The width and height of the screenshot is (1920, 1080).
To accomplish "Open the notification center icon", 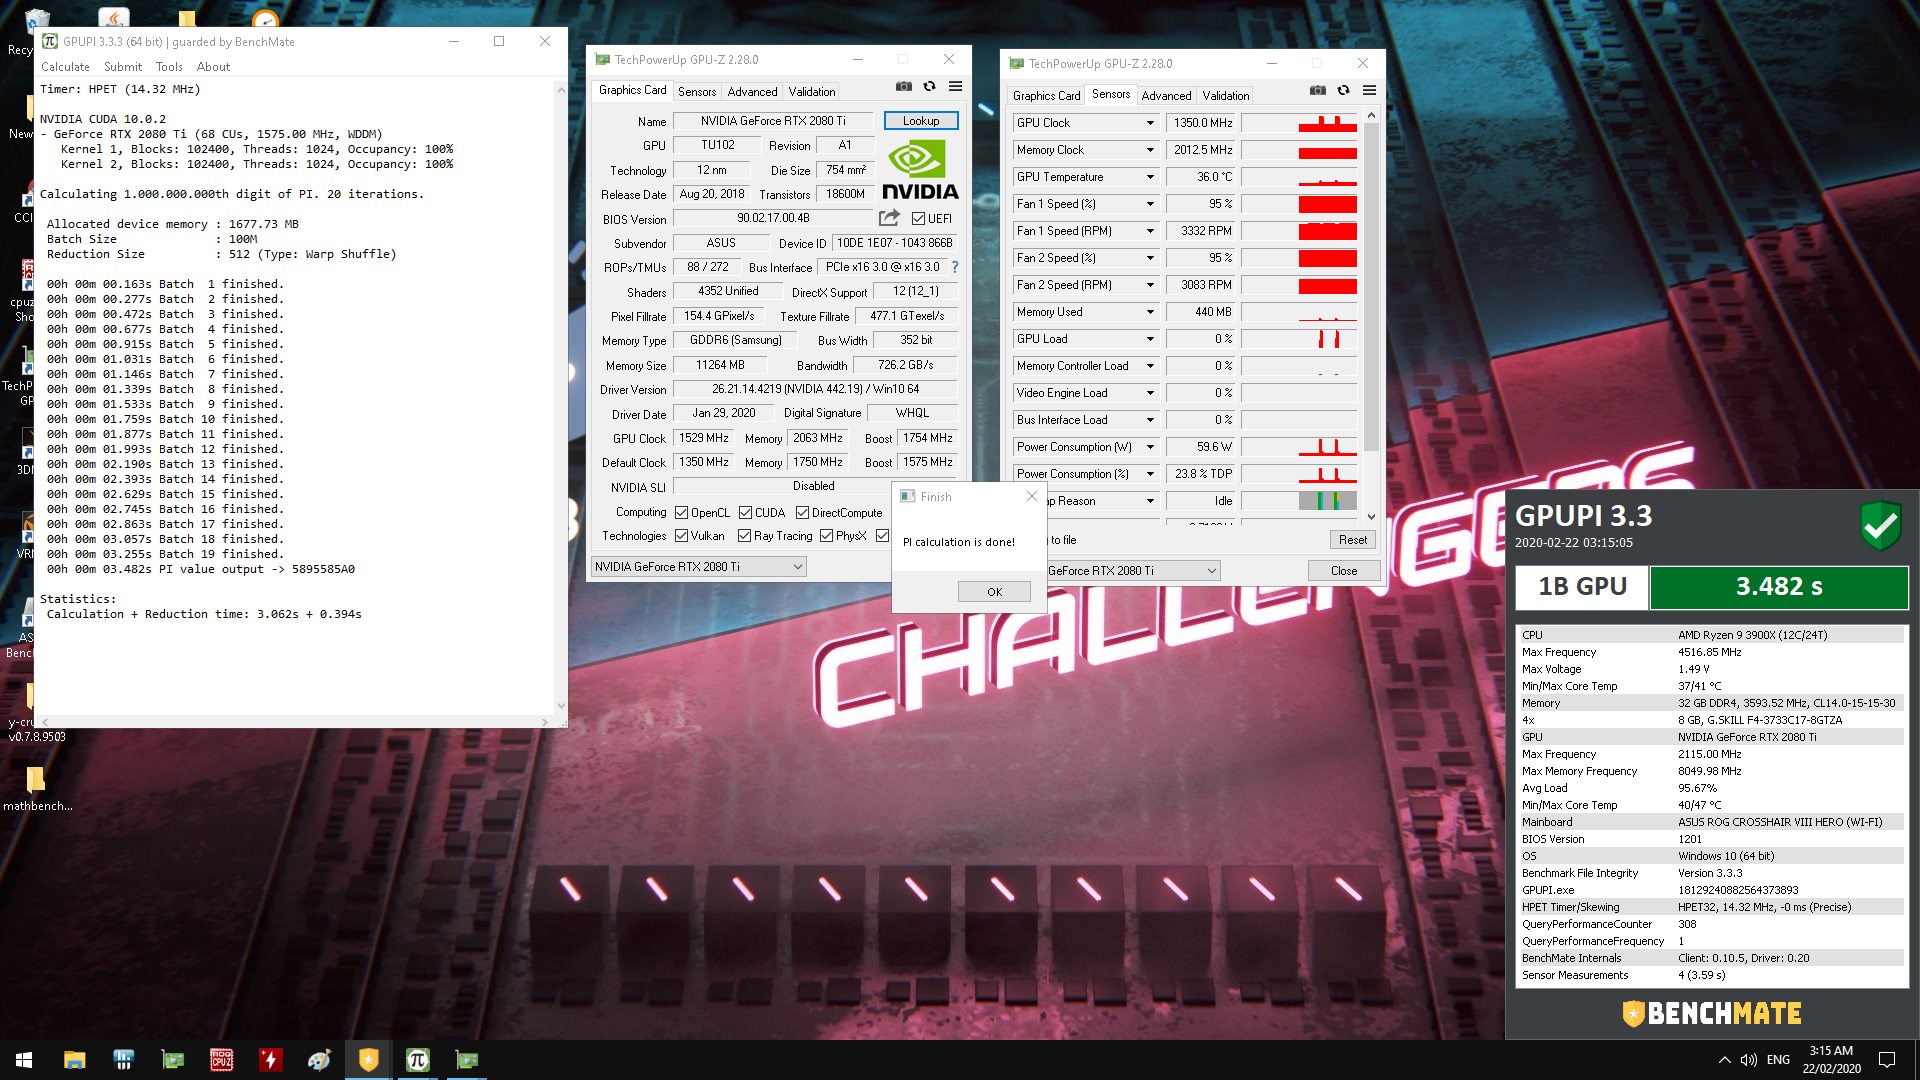I will [x=1887, y=1060].
